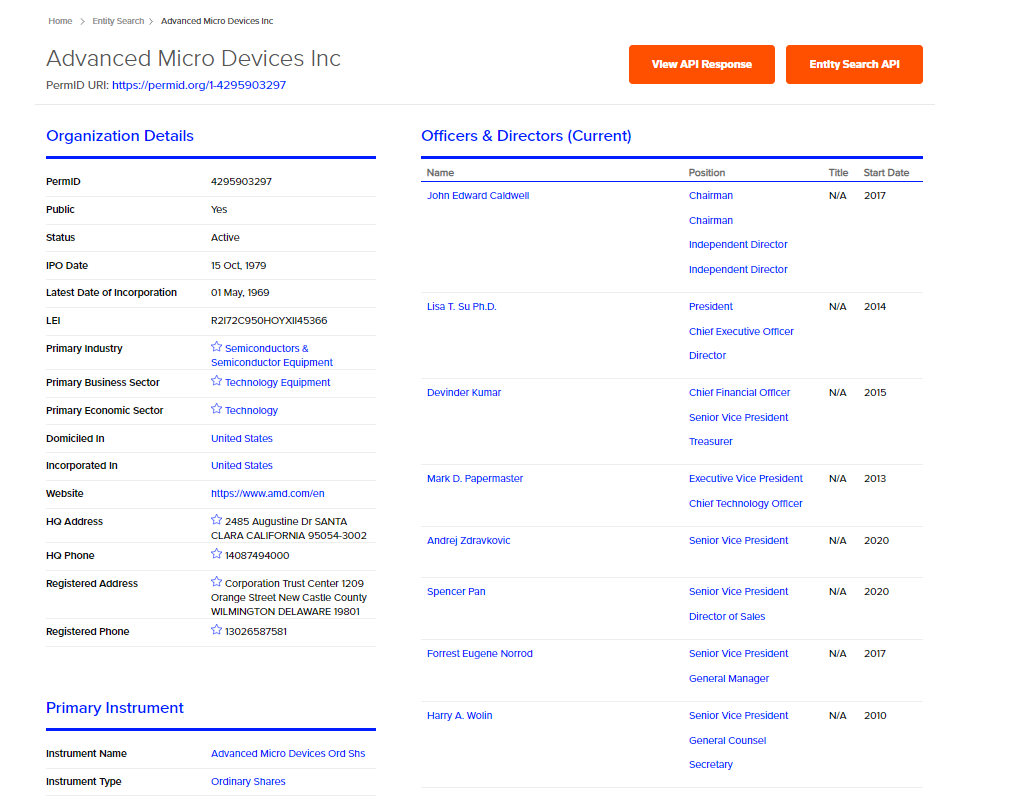Click General Manager position link
Viewport: 1019px width, 803px height.
click(729, 678)
